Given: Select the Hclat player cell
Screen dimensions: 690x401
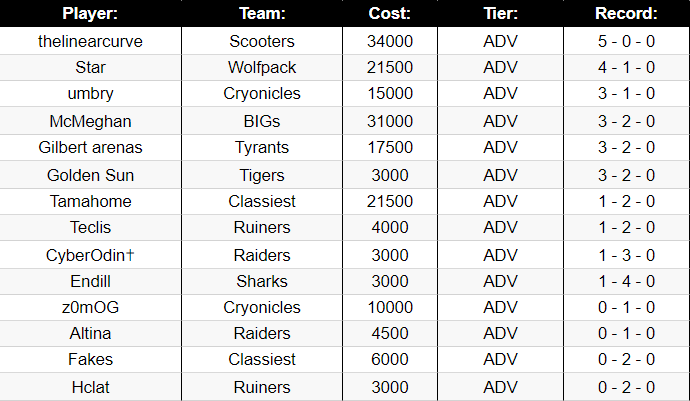Looking at the screenshot, I should 90,387.
